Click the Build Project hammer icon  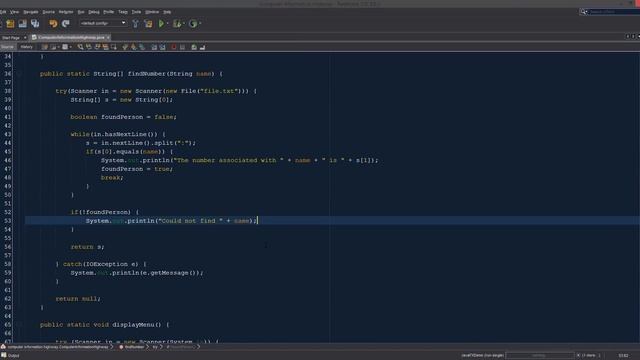pyautogui.click(x=136, y=24)
